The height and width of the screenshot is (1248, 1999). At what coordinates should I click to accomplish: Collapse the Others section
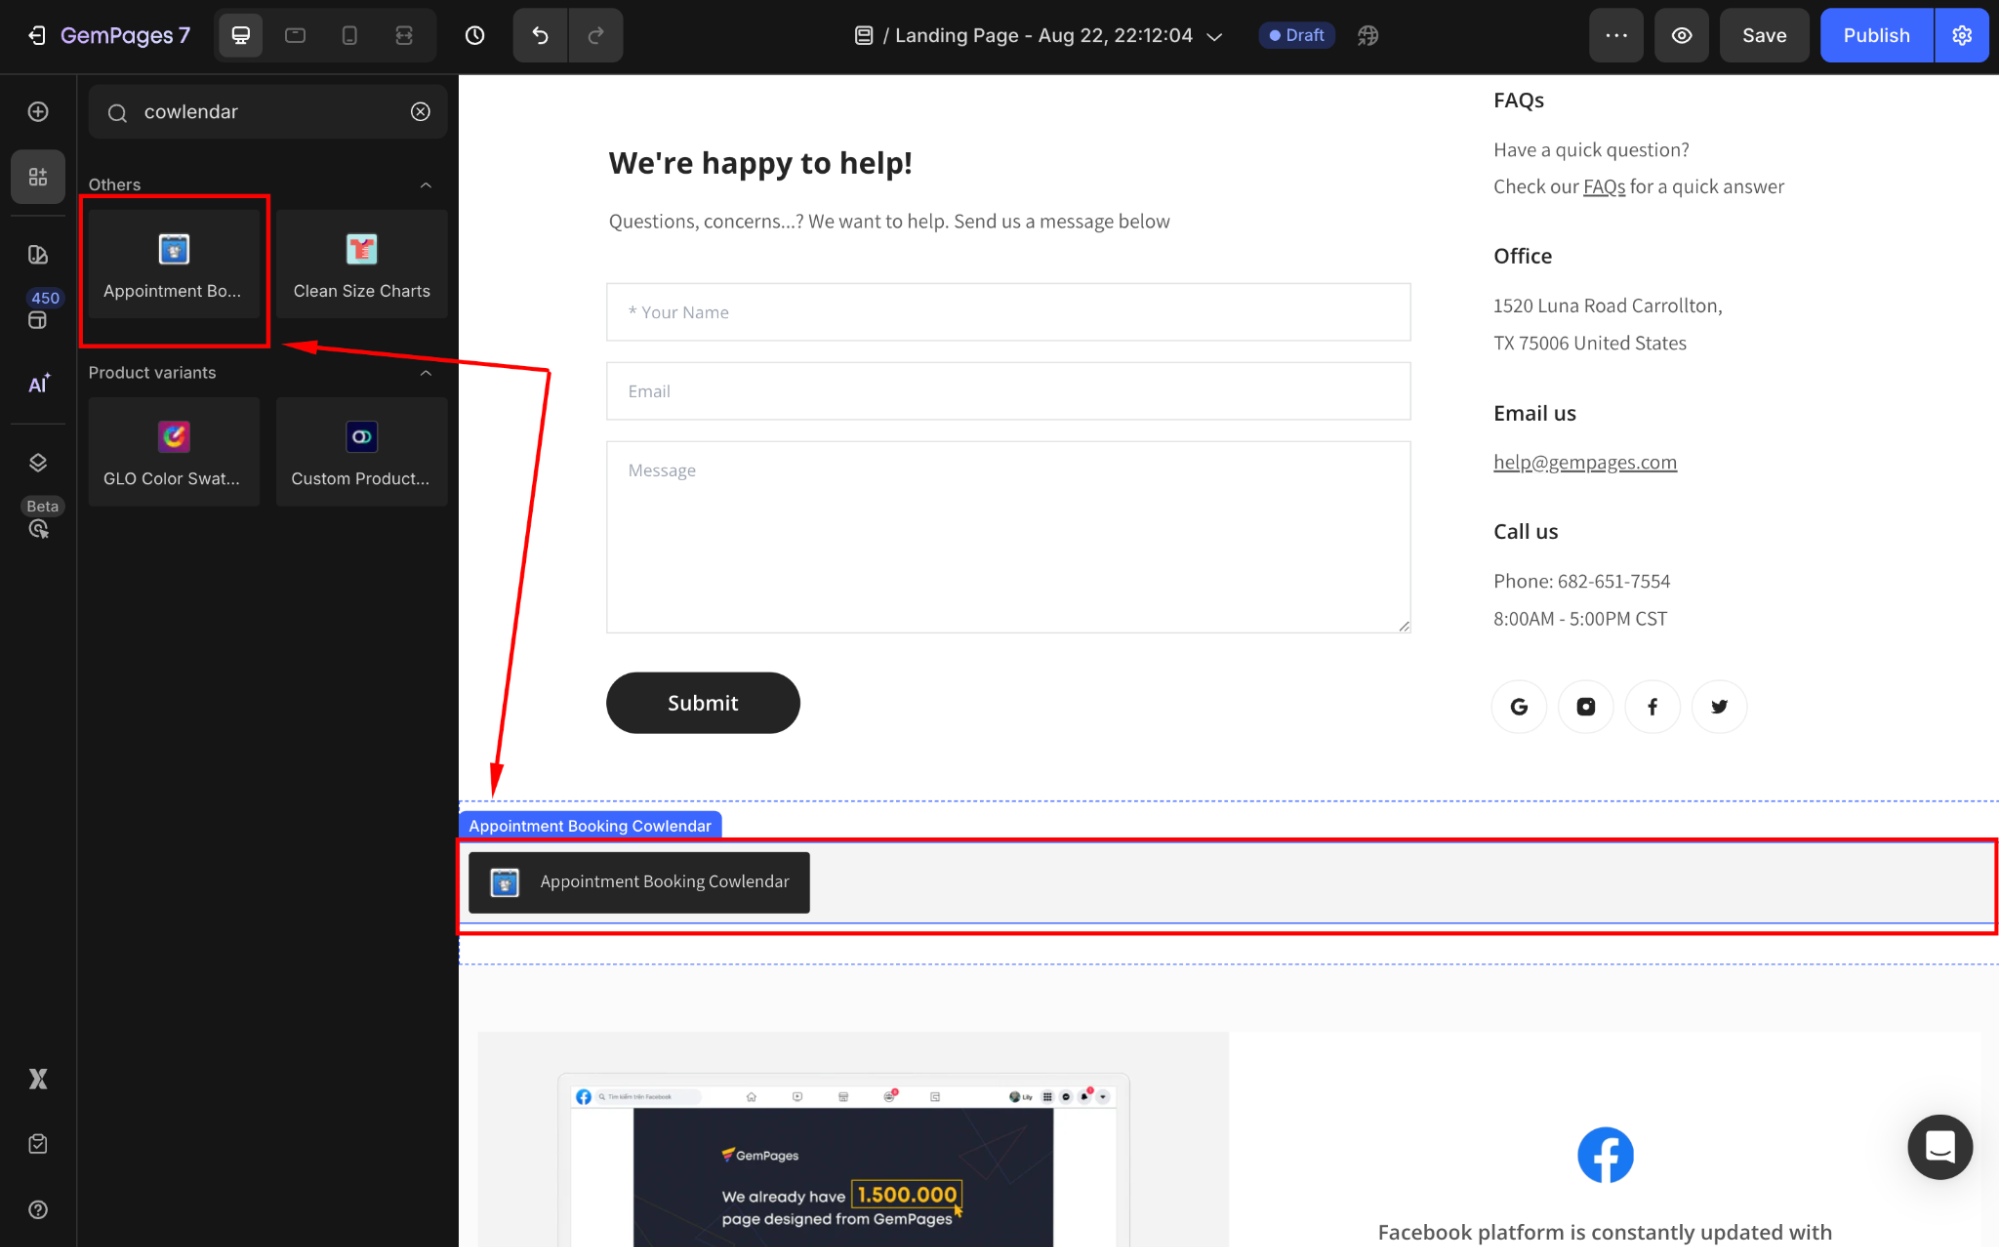coord(426,185)
